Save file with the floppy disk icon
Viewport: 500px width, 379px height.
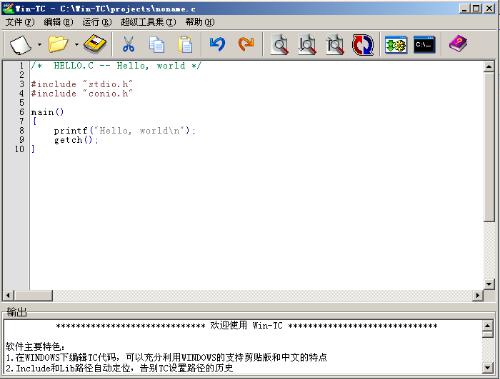pos(95,44)
